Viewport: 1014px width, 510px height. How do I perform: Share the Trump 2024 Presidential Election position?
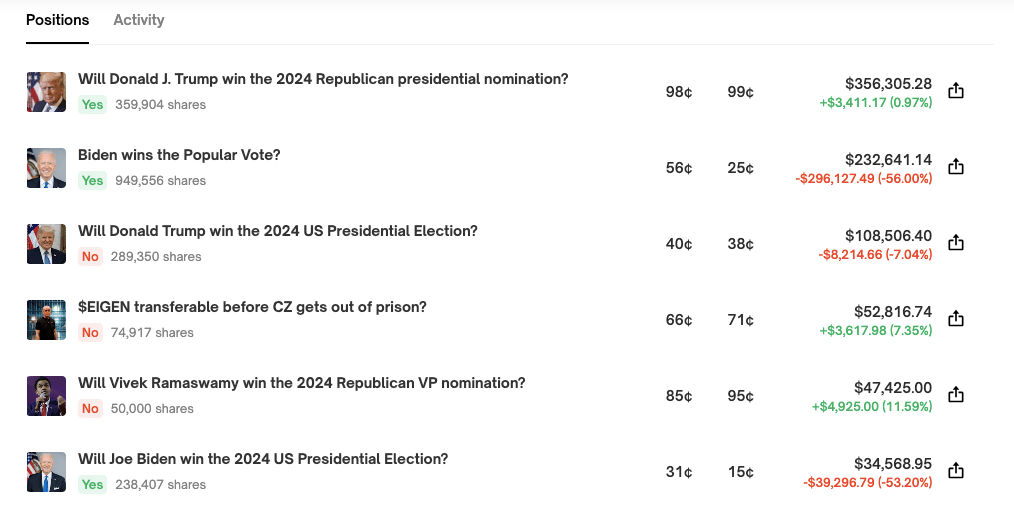pos(955,243)
